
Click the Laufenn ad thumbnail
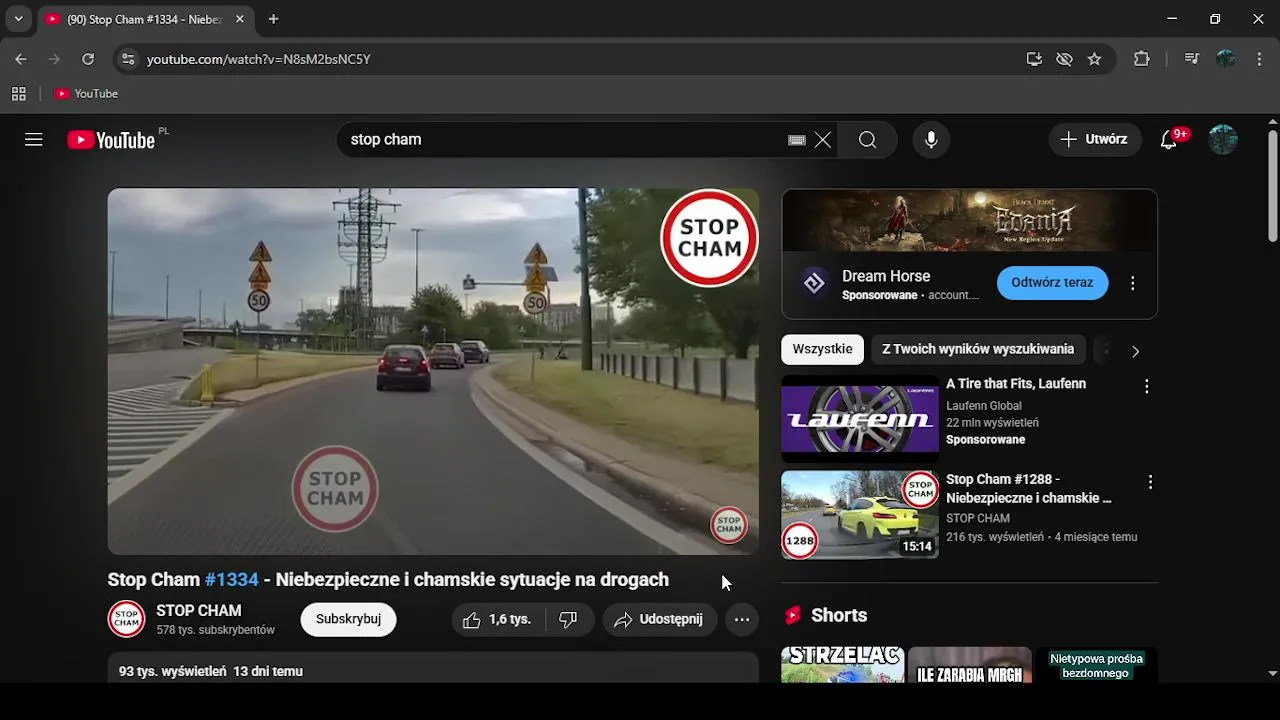pyautogui.click(x=860, y=419)
